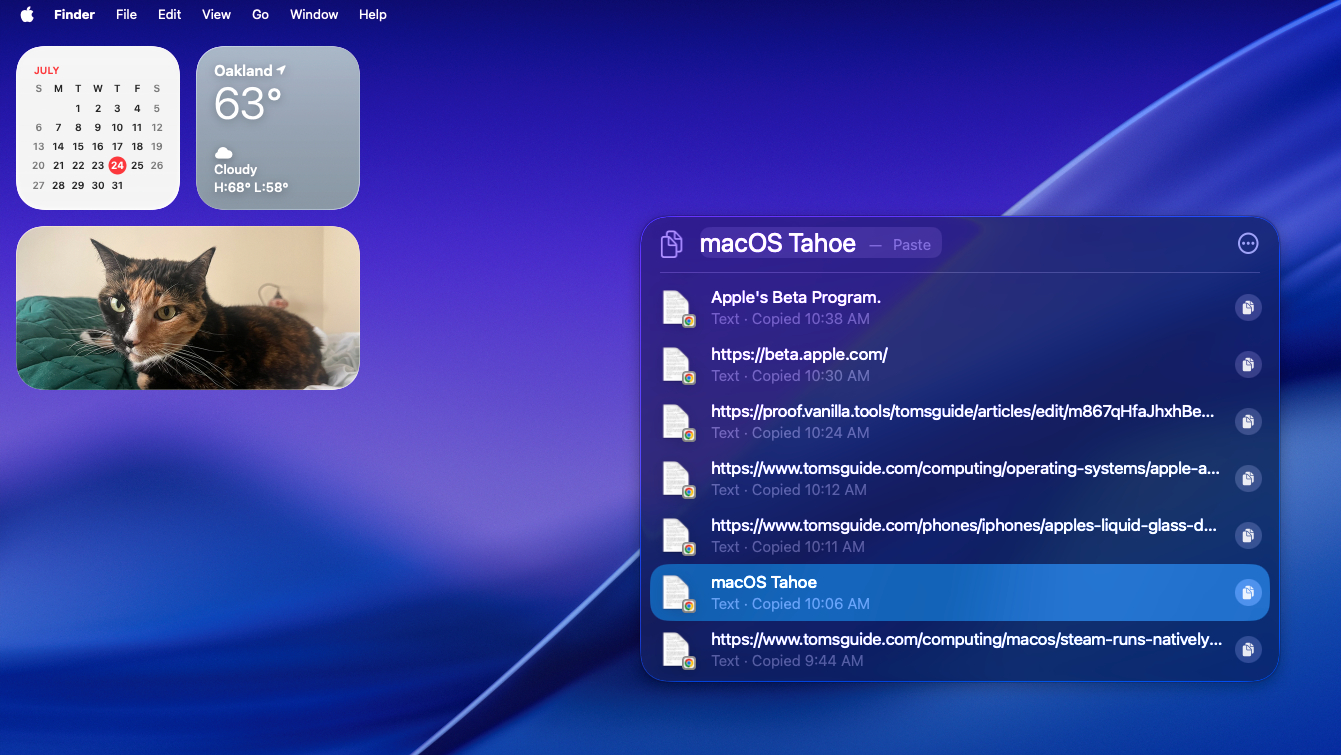Open the Go menu
This screenshot has width=1341, height=755.
pyautogui.click(x=260, y=14)
